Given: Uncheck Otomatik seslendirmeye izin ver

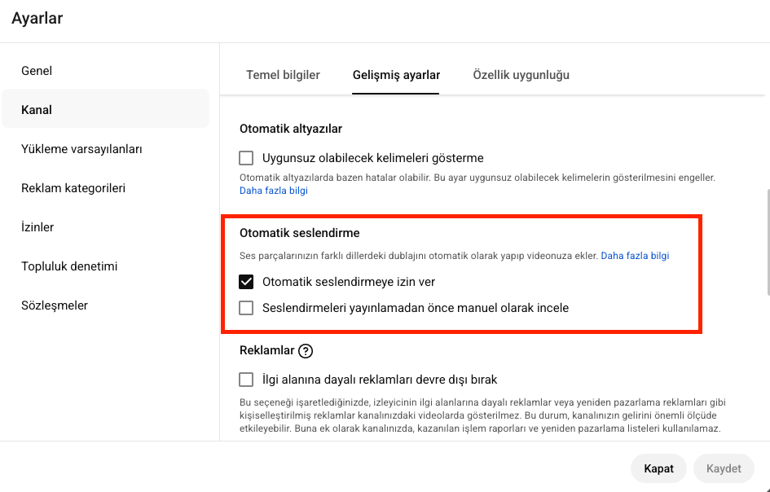Looking at the screenshot, I should pos(247,282).
